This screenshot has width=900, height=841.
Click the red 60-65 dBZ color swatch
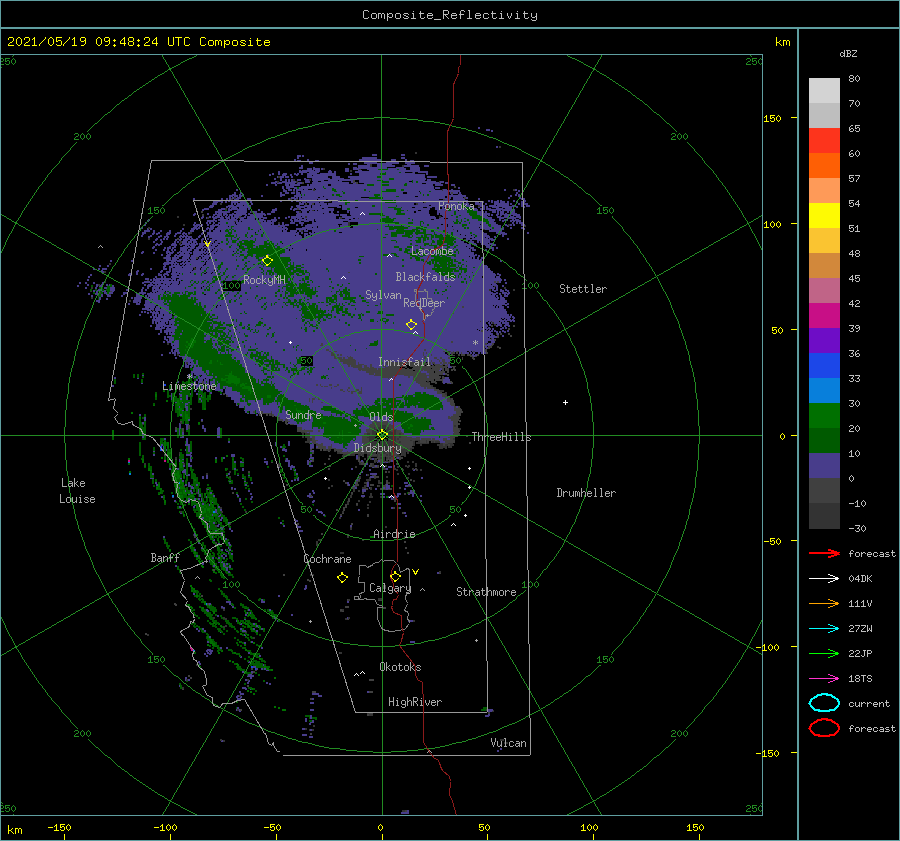pyautogui.click(x=824, y=141)
